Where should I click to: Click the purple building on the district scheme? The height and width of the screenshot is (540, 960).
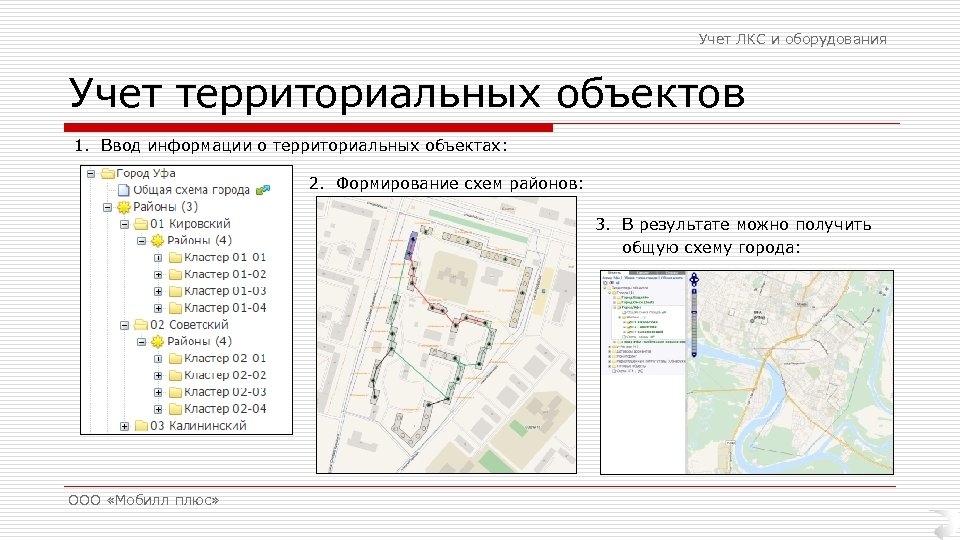pyautogui.click(x=411, y=245)
